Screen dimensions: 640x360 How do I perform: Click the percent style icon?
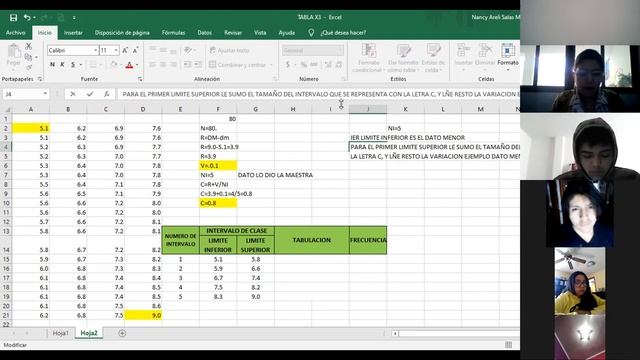[x=303, y=64]
